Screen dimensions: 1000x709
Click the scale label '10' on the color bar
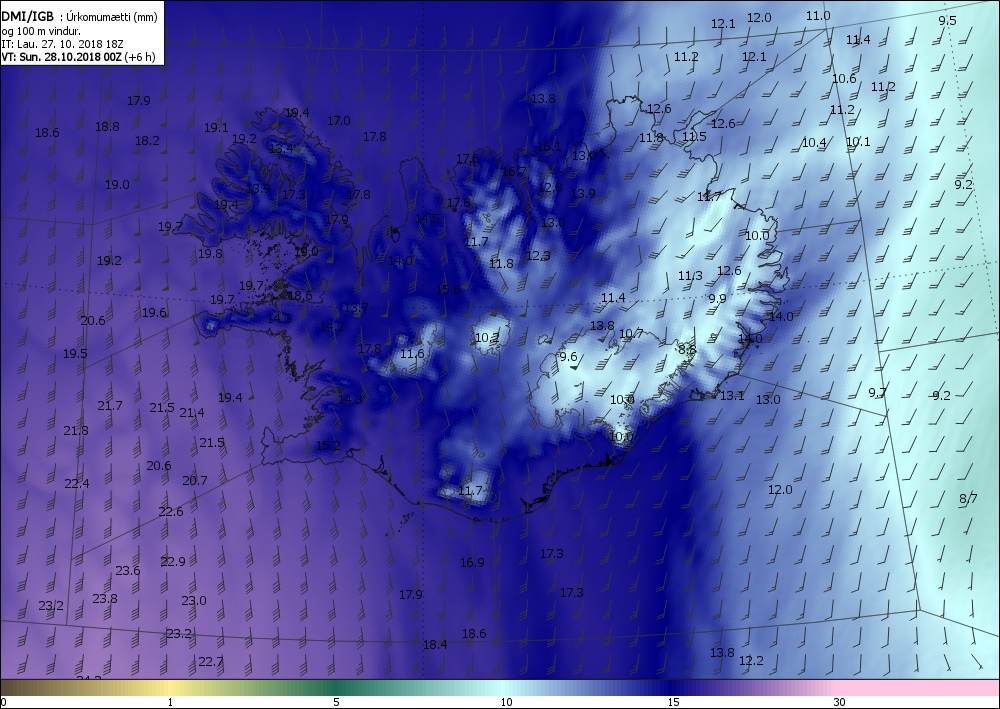tap(506, 702)
